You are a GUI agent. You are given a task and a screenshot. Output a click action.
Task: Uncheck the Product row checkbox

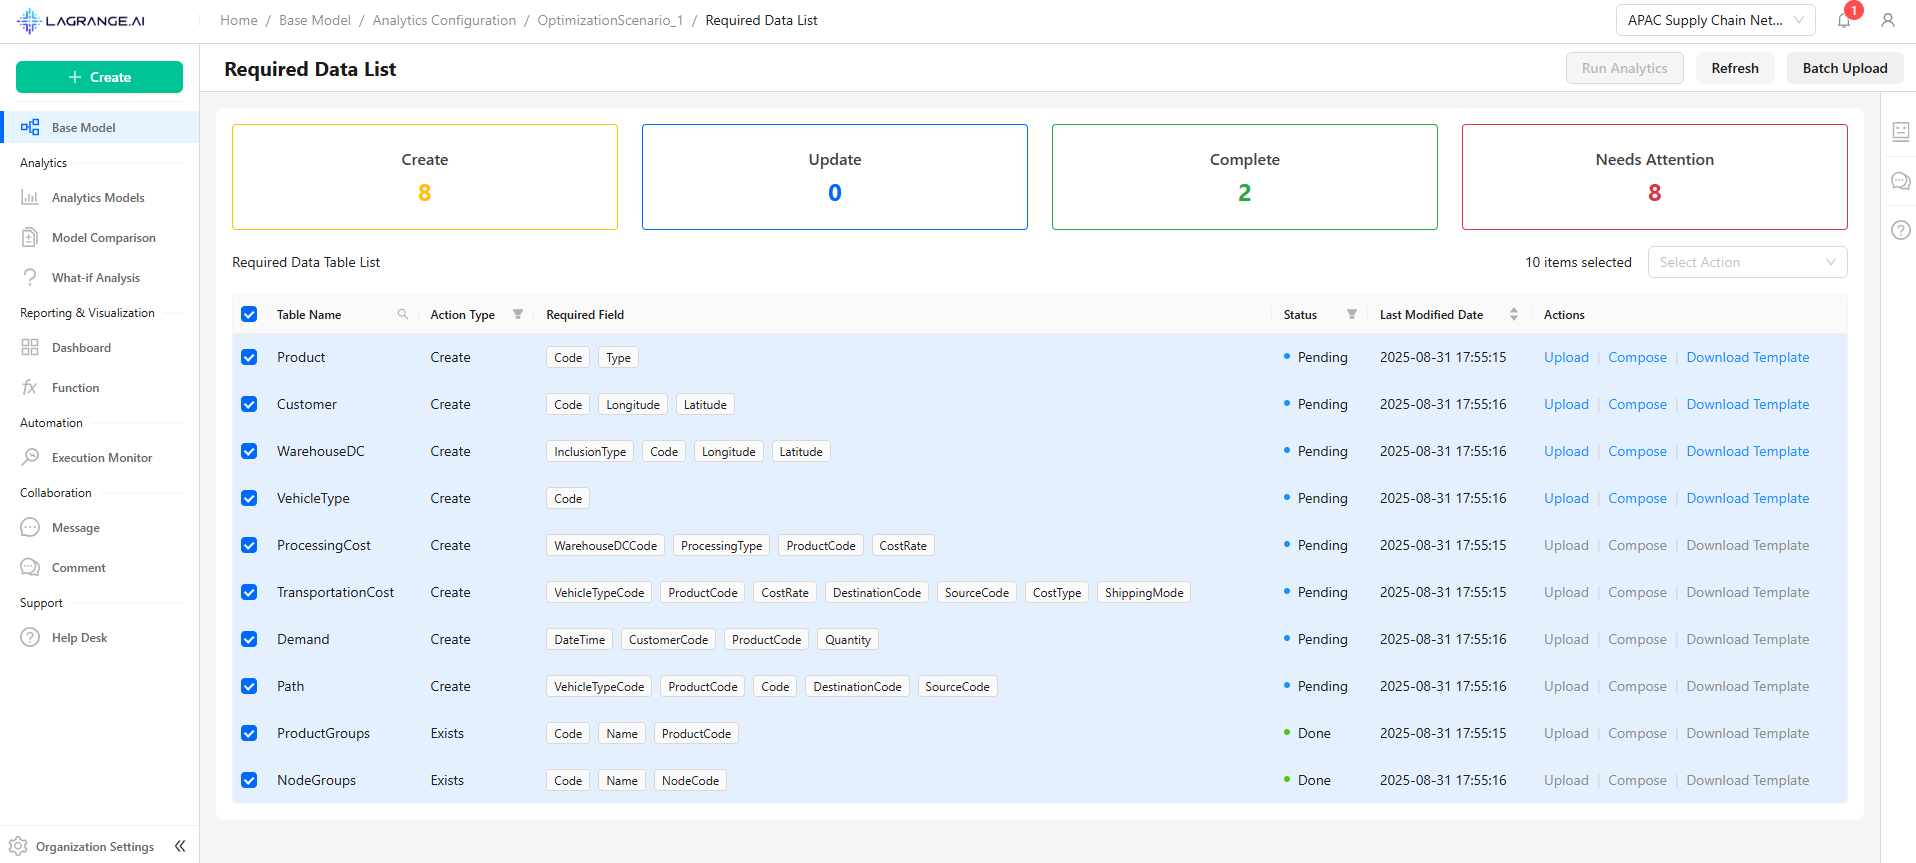[x=249, y=357]
